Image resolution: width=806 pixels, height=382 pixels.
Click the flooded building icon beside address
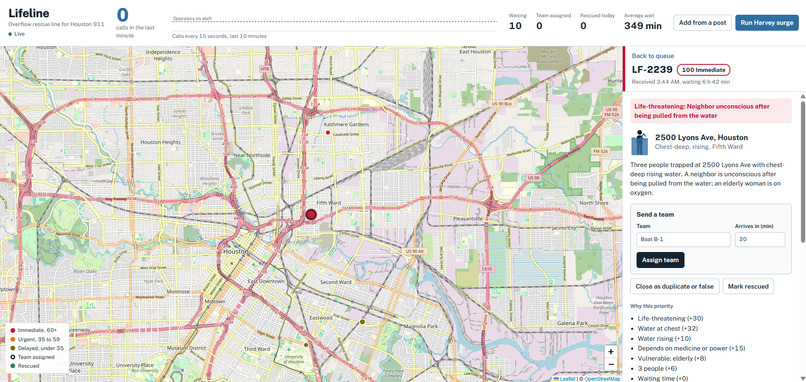tap(640, 142)
